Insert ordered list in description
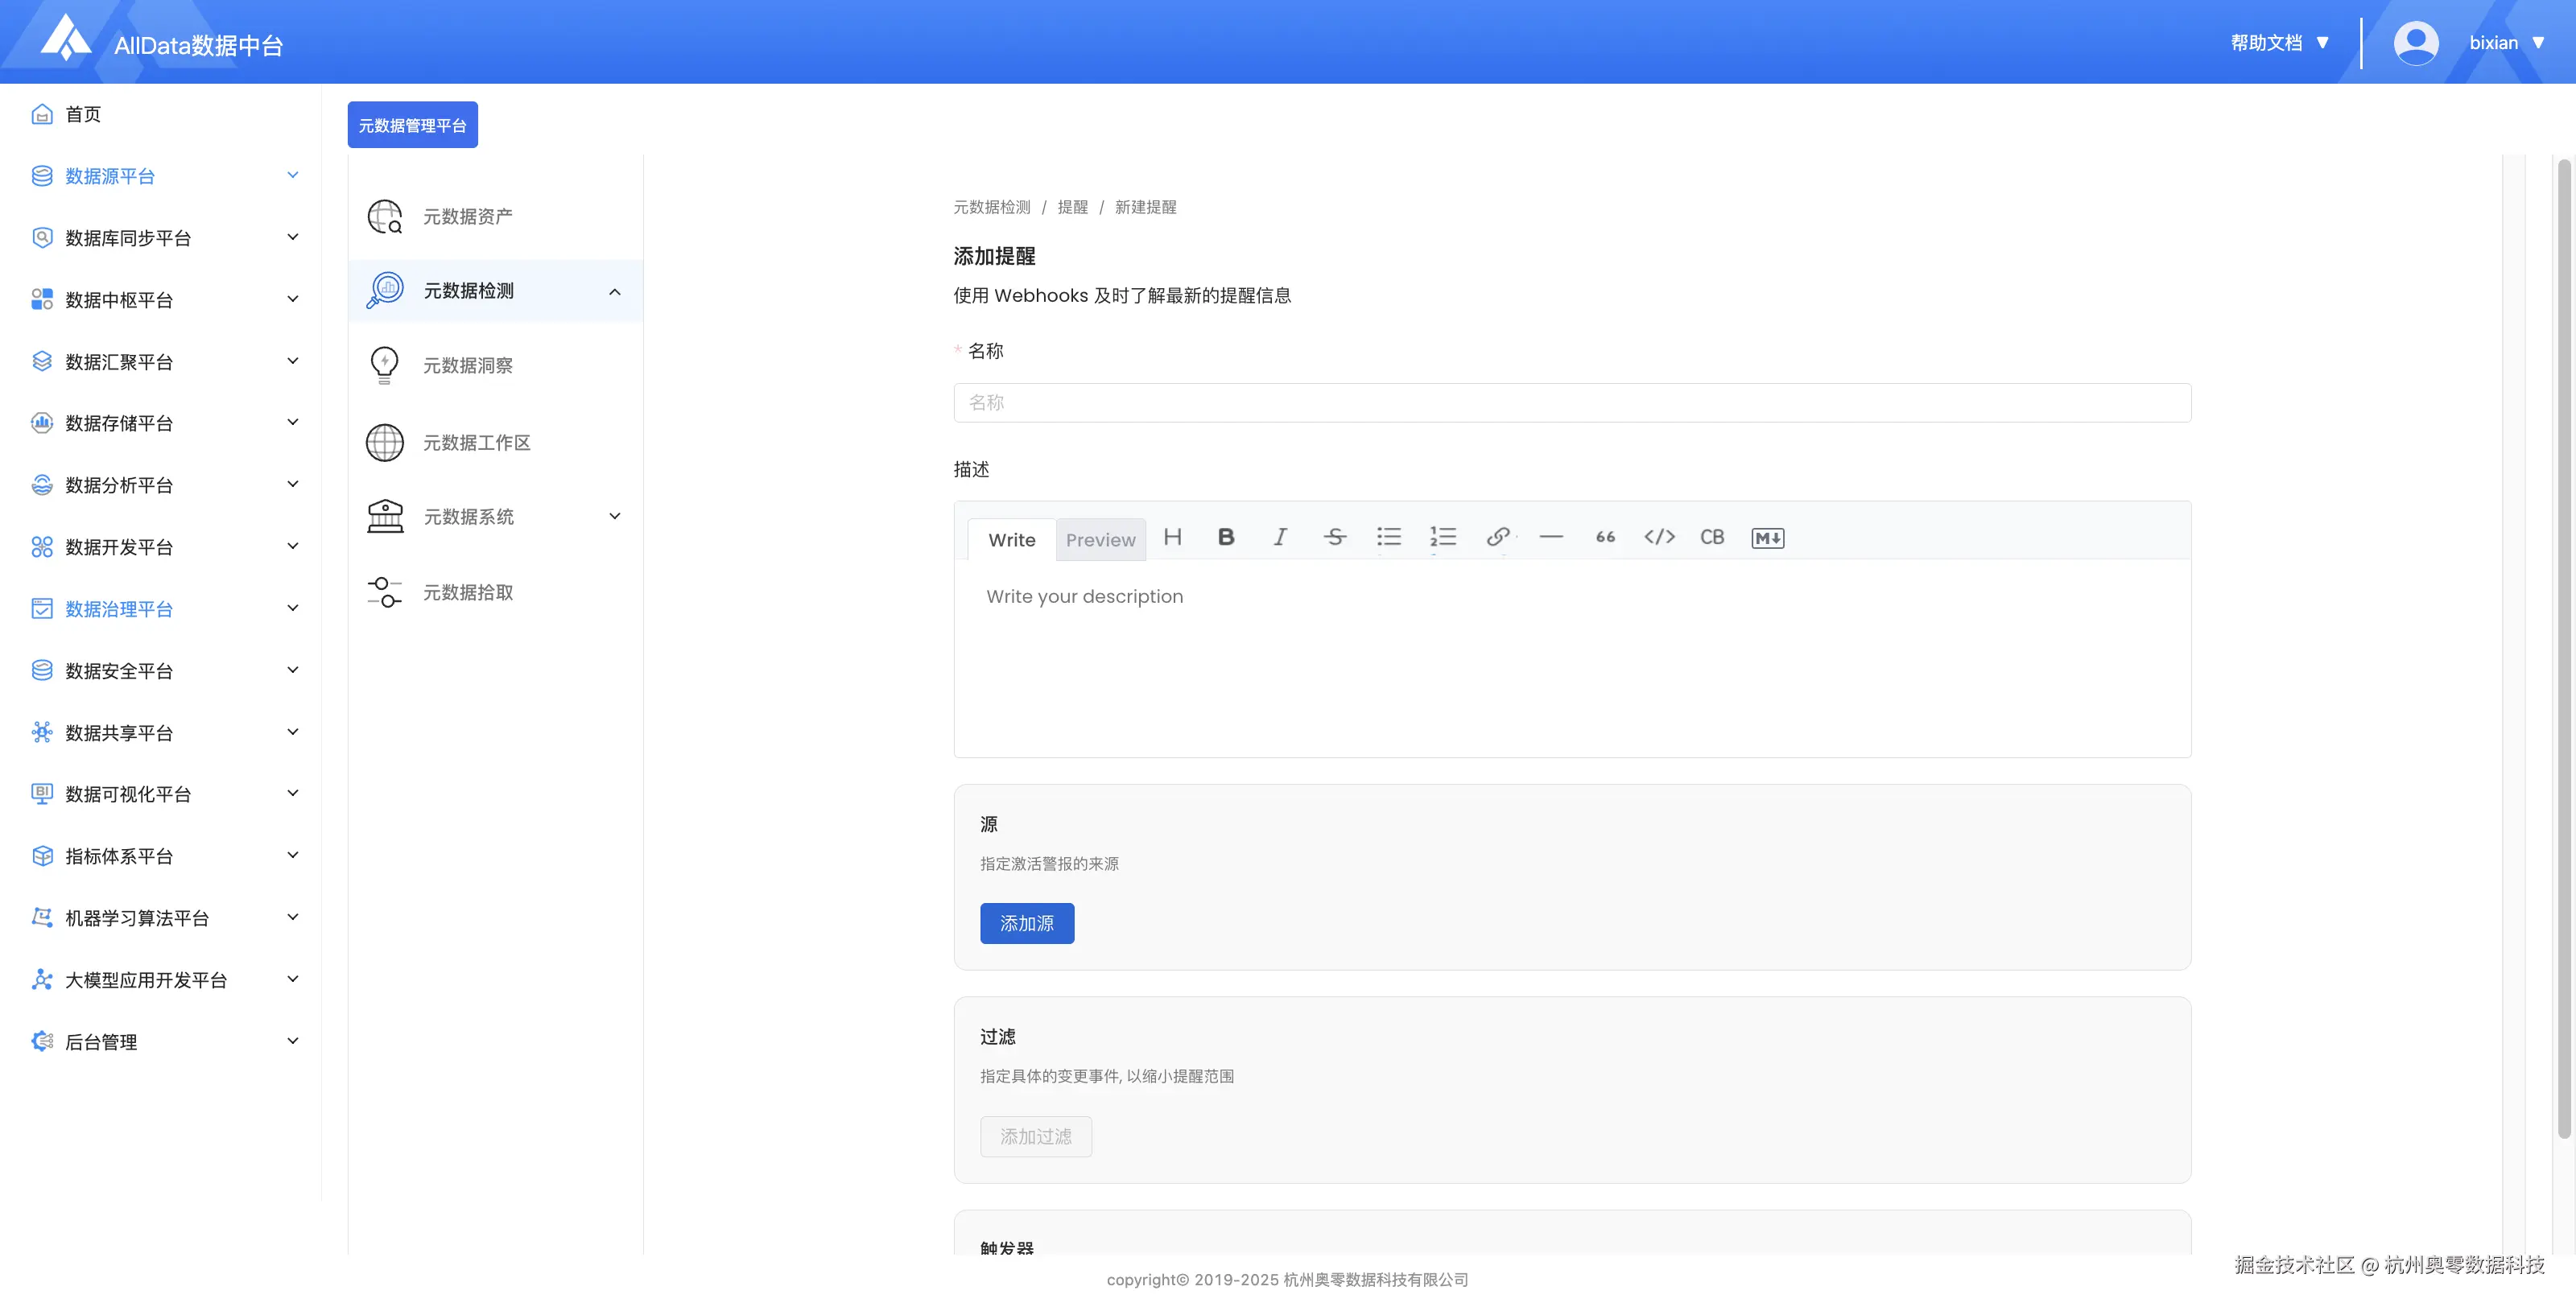 click(1442, 537)
